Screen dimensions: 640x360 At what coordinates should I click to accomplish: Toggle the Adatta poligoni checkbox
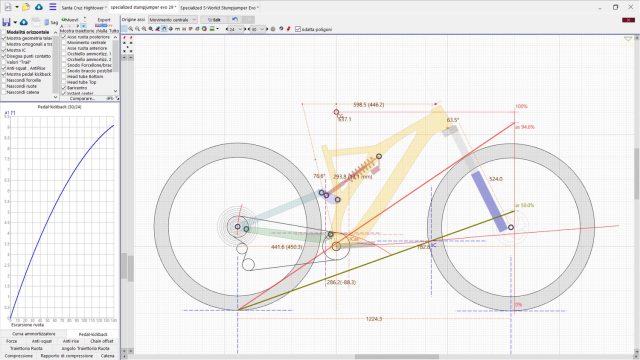(x=298, y=29)
